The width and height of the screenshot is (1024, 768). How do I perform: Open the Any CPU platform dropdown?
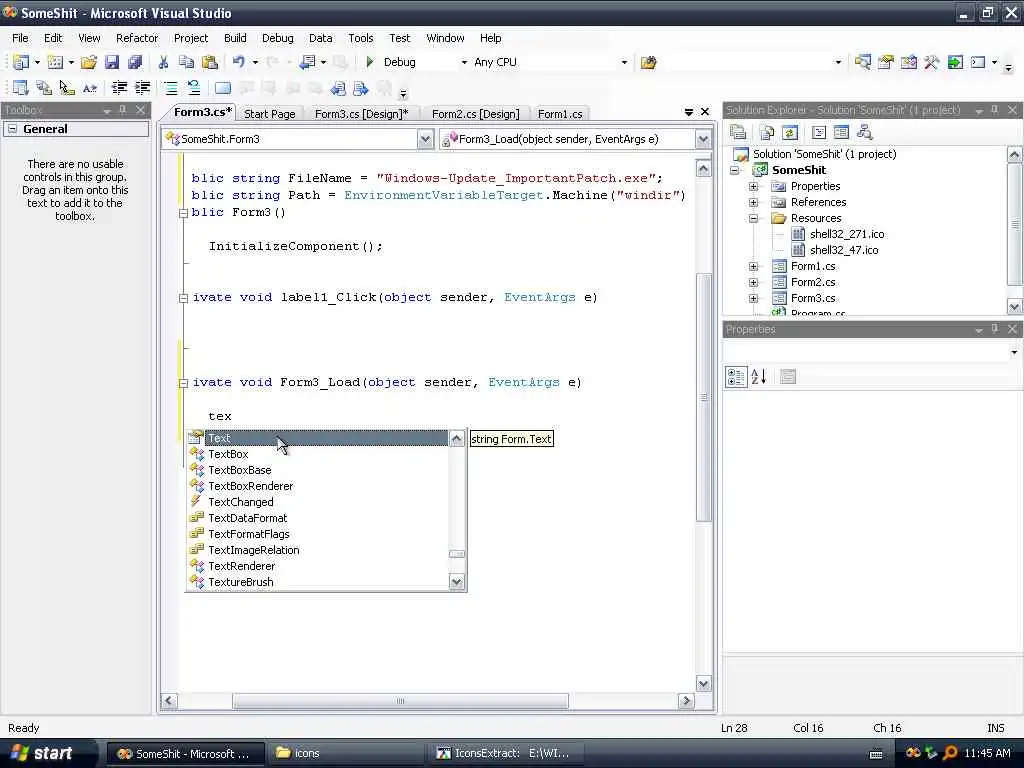(x=624, y=62)
